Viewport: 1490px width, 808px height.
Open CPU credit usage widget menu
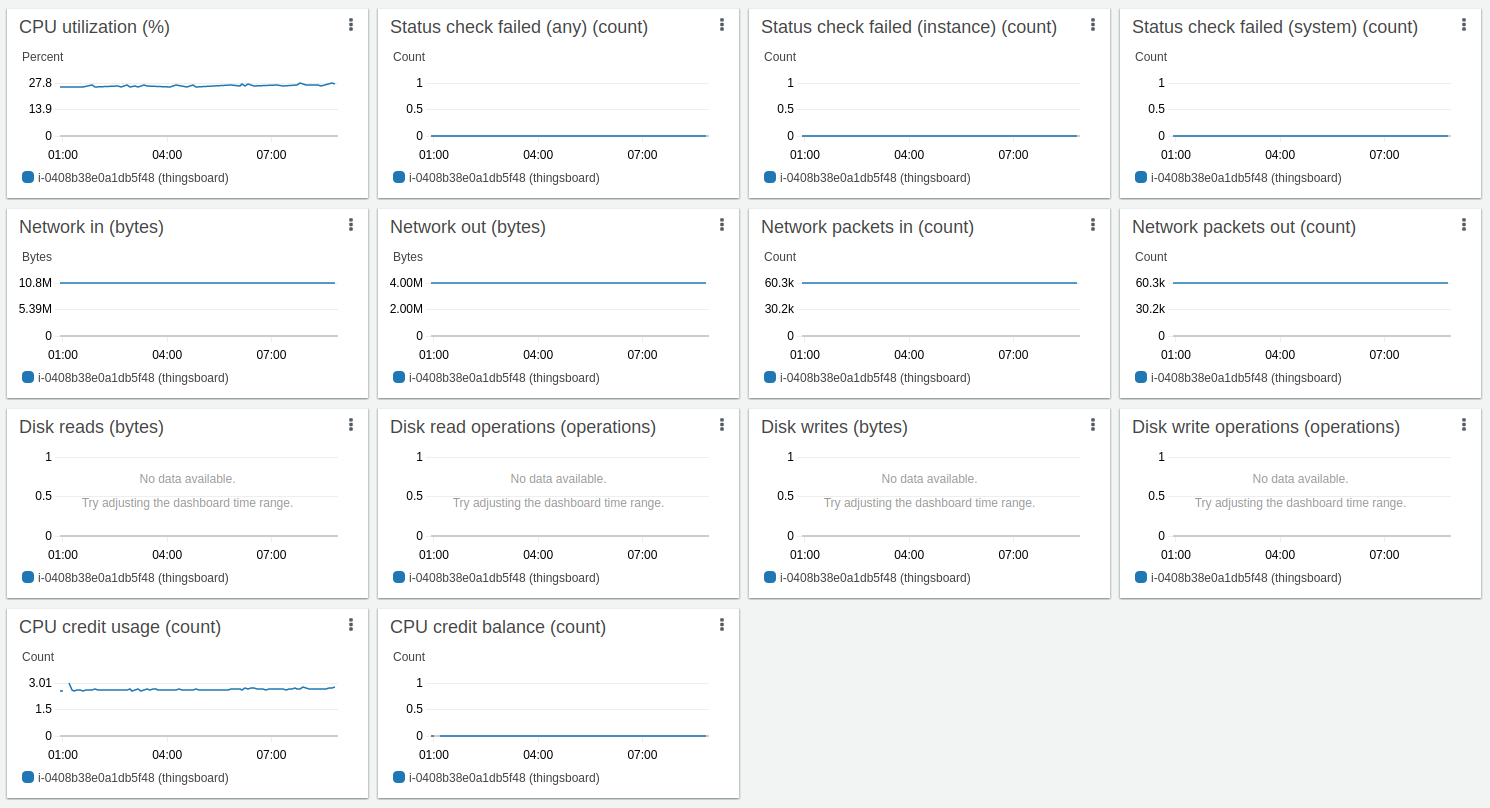(x=351, y=625)
